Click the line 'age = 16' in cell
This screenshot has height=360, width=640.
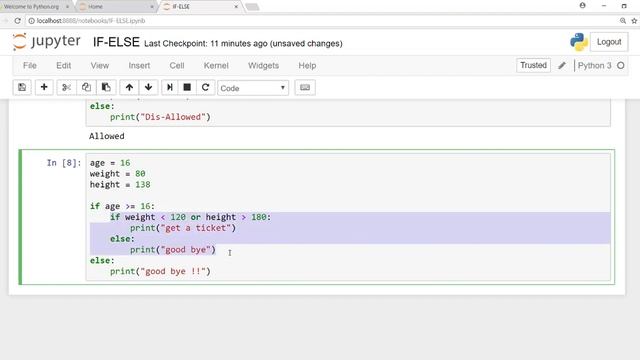click(110, 163)
